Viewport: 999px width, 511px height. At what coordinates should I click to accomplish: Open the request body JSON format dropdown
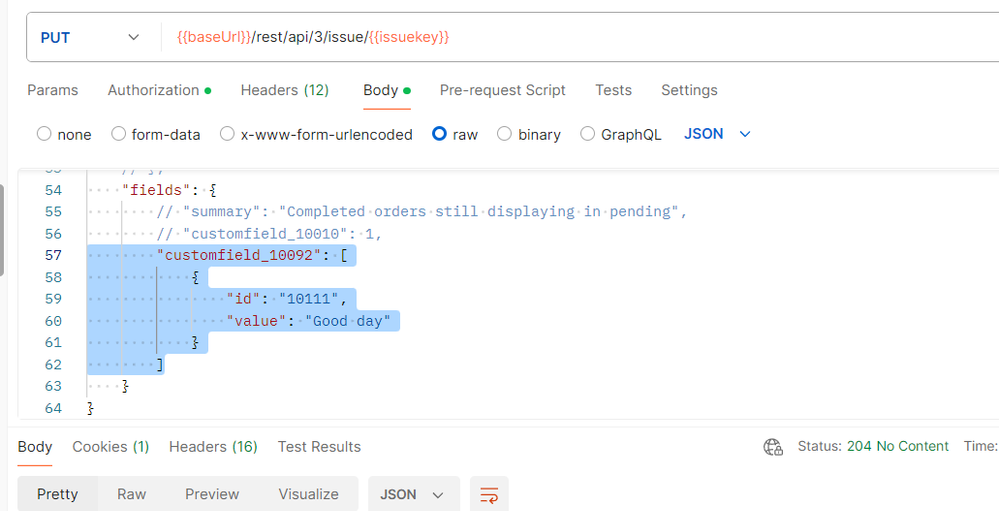[x=717, y=134]
